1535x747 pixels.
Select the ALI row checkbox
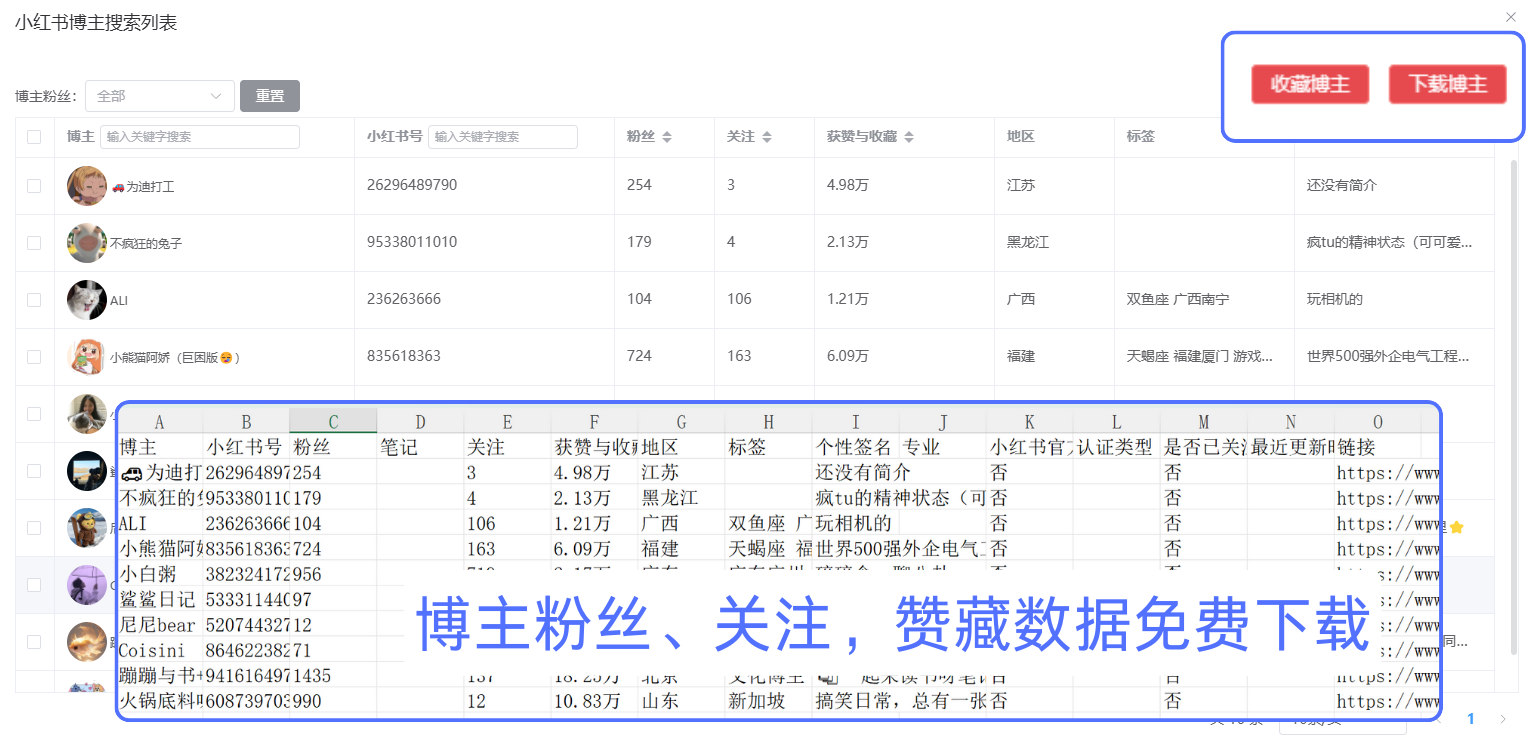35,300
